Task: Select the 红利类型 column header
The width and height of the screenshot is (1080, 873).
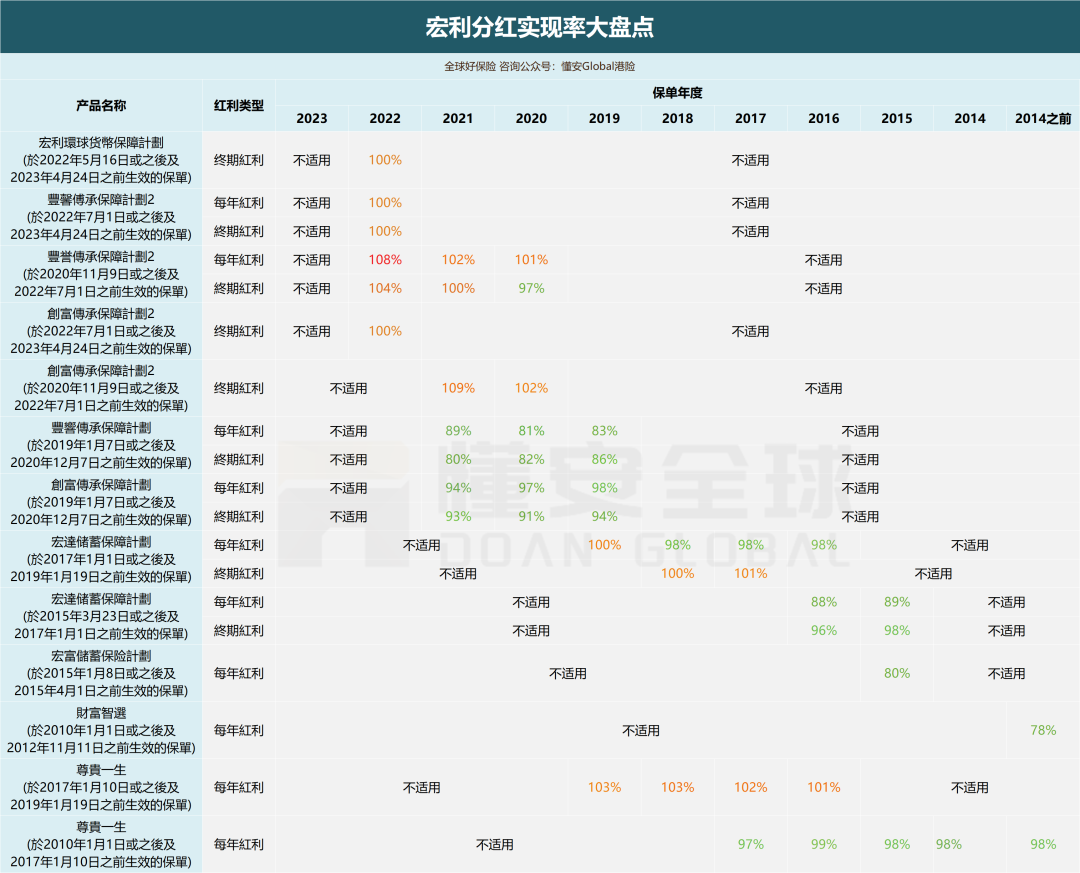Action: point(239,105)
